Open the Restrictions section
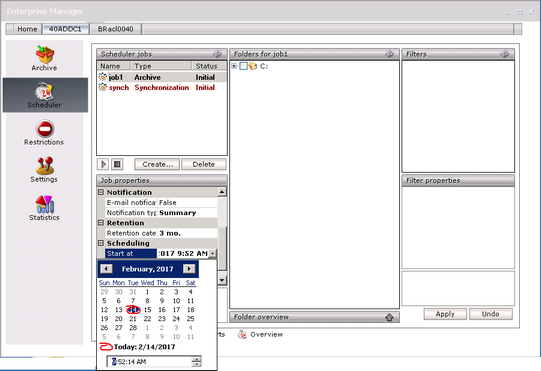Screen dimensions: 541x371 [44, 133]
